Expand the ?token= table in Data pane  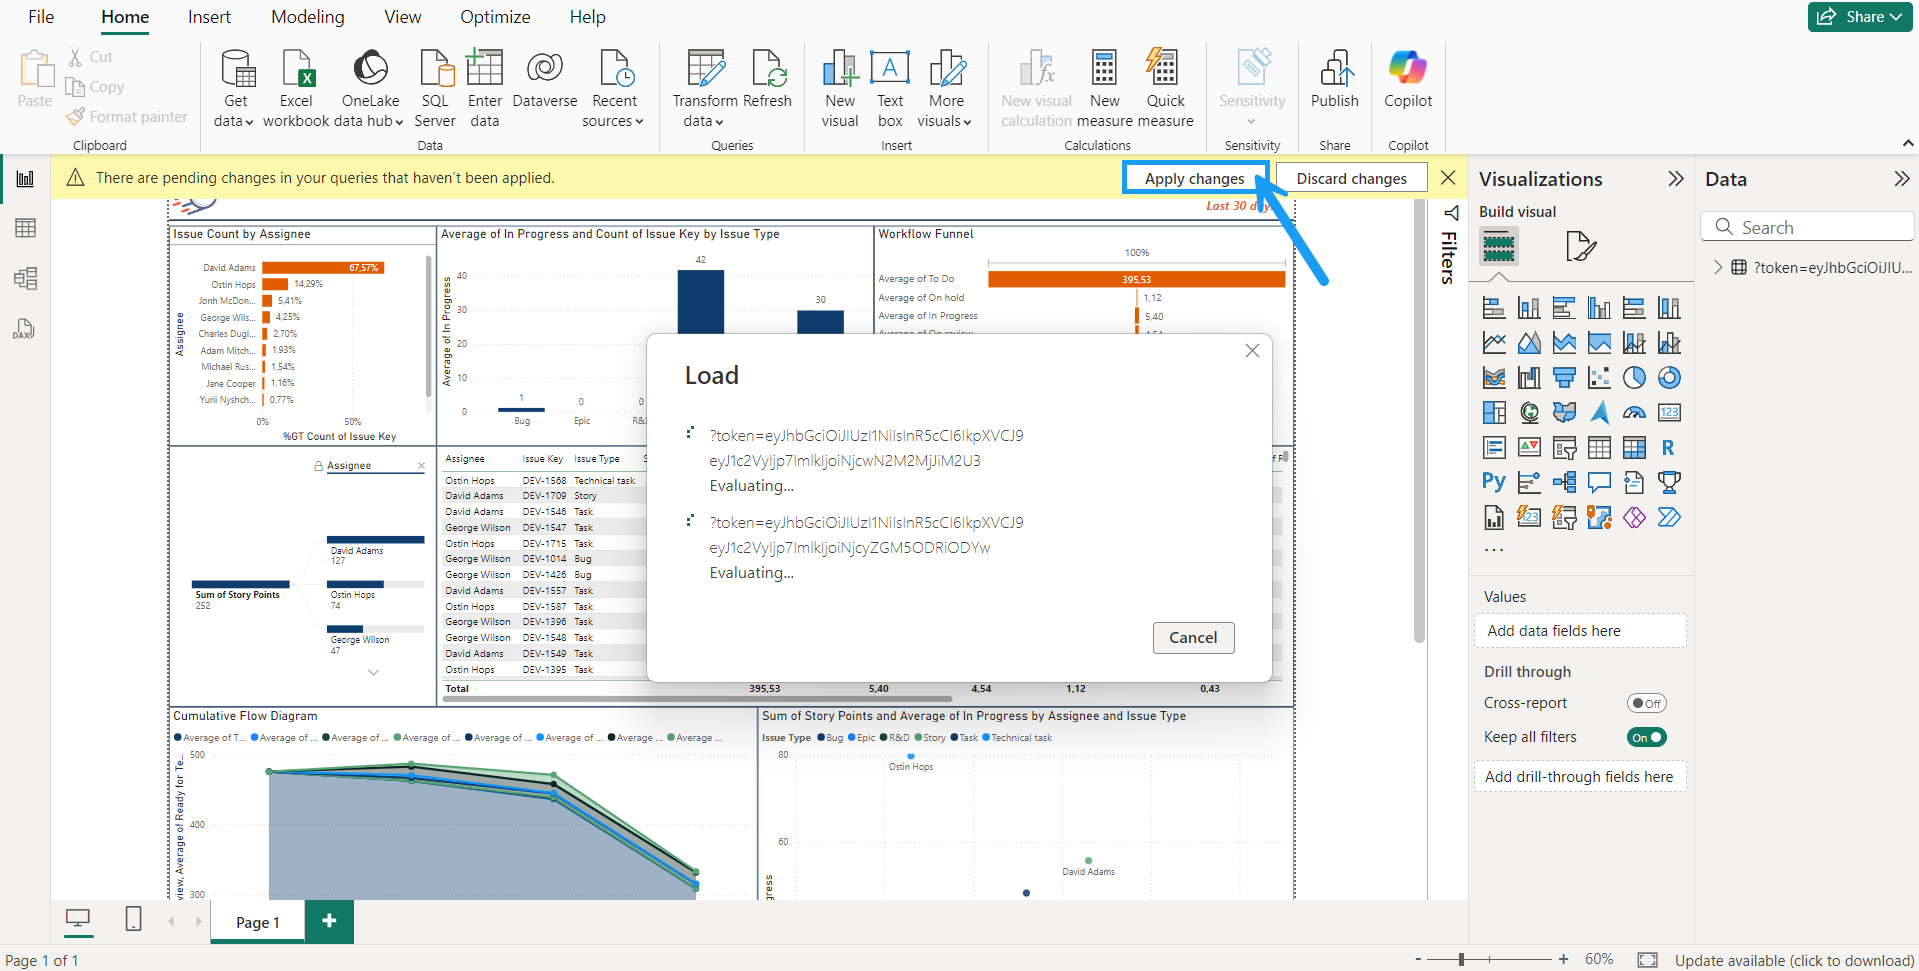point(1718,267)
